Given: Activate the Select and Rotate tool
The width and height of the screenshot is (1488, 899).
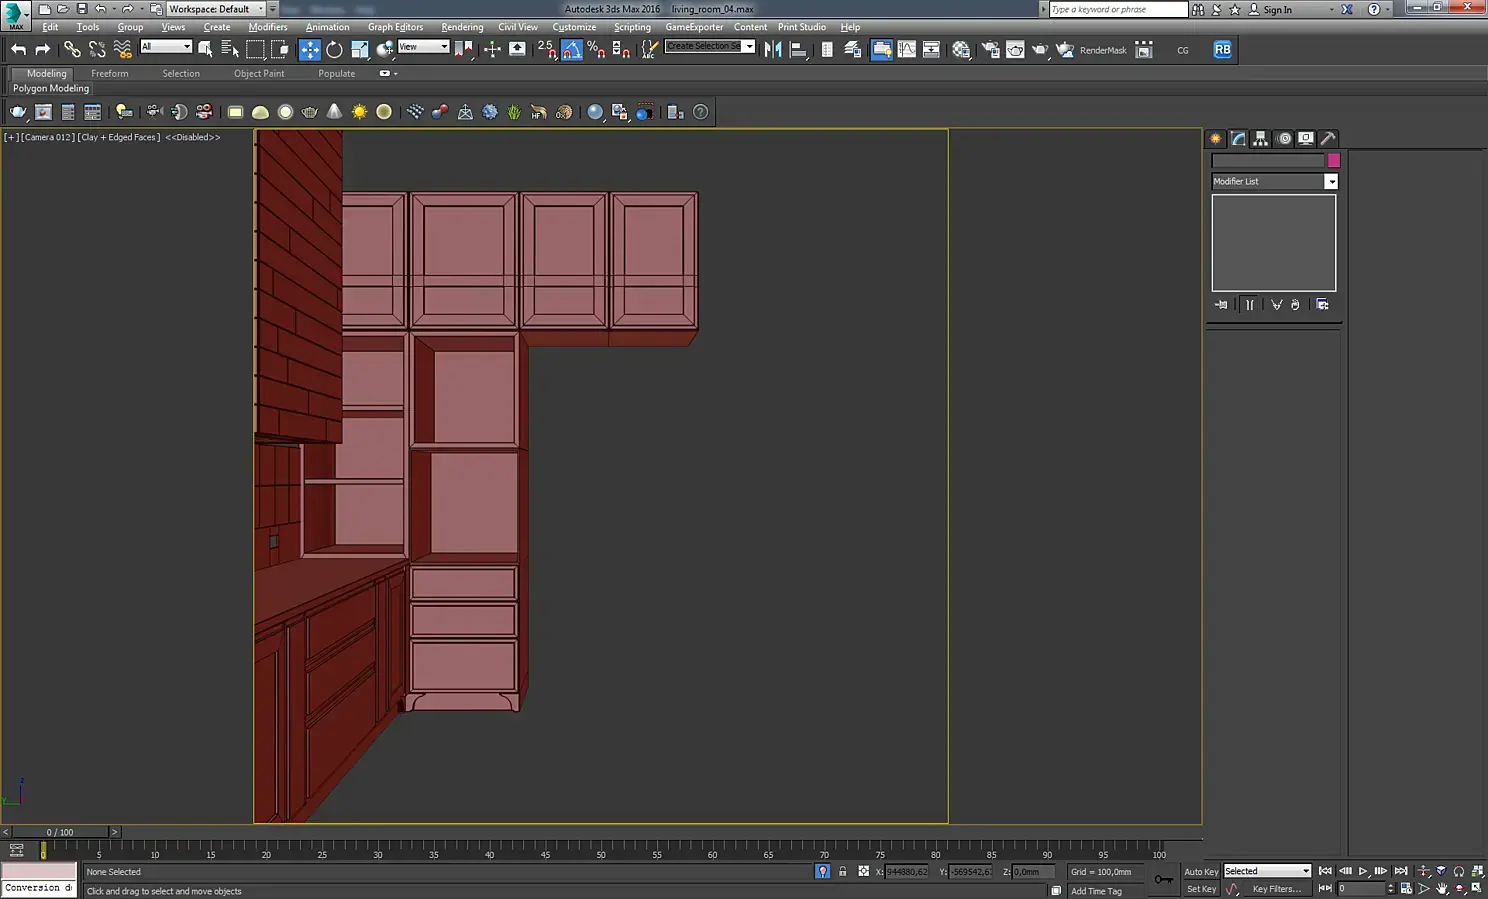Looking at the screenshot, I should coord(334,50).
